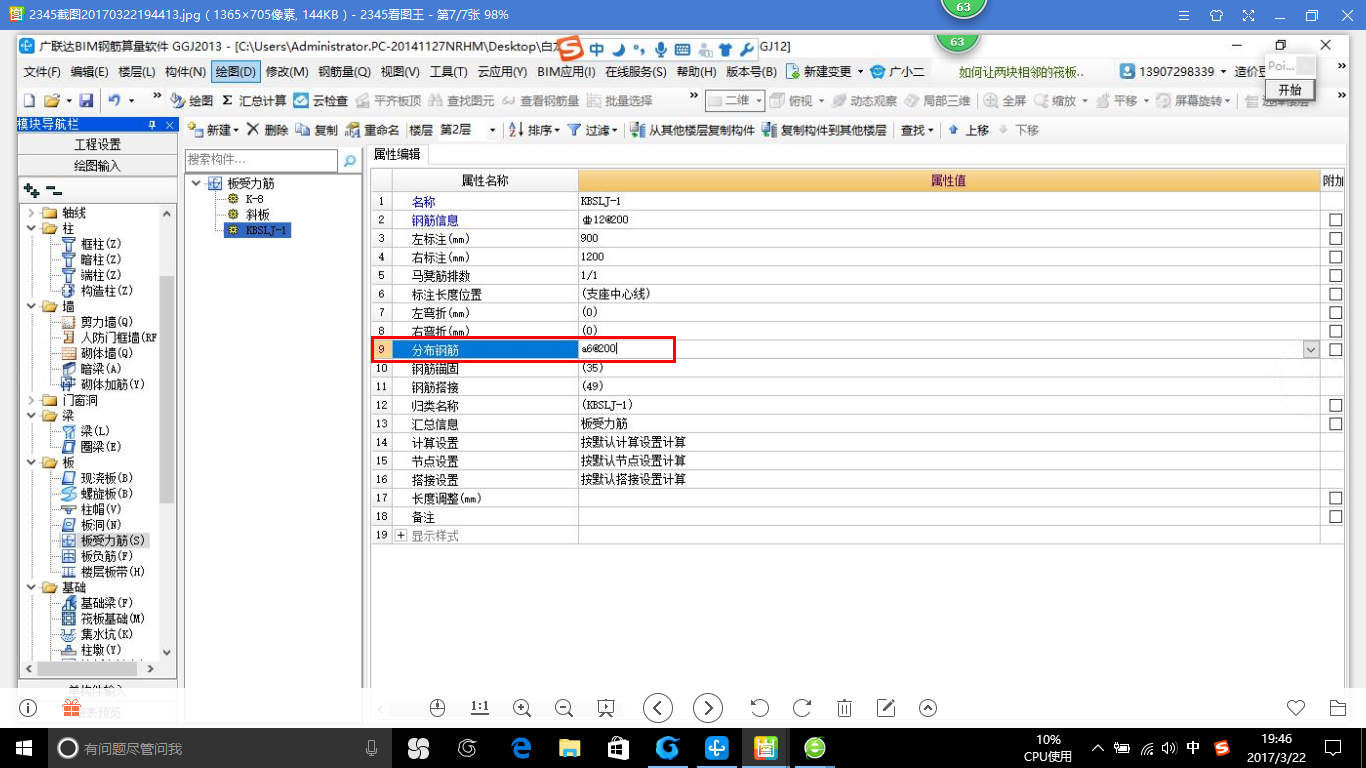
Task: Viewer: click the info circle icon
Action: click(x=28, y=708)
